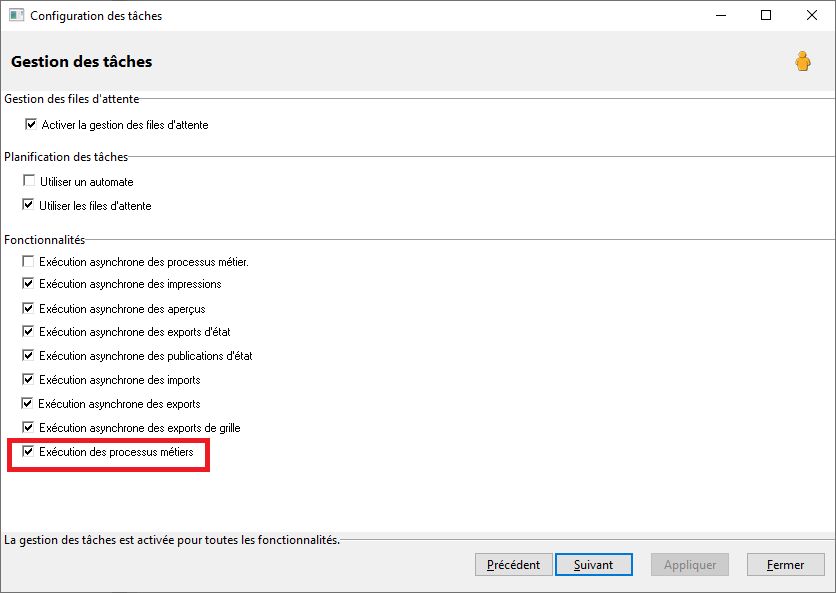Click the greyed-out Appliquer button
The height and width of the screenshot is (593, 836).
[690, 565]
